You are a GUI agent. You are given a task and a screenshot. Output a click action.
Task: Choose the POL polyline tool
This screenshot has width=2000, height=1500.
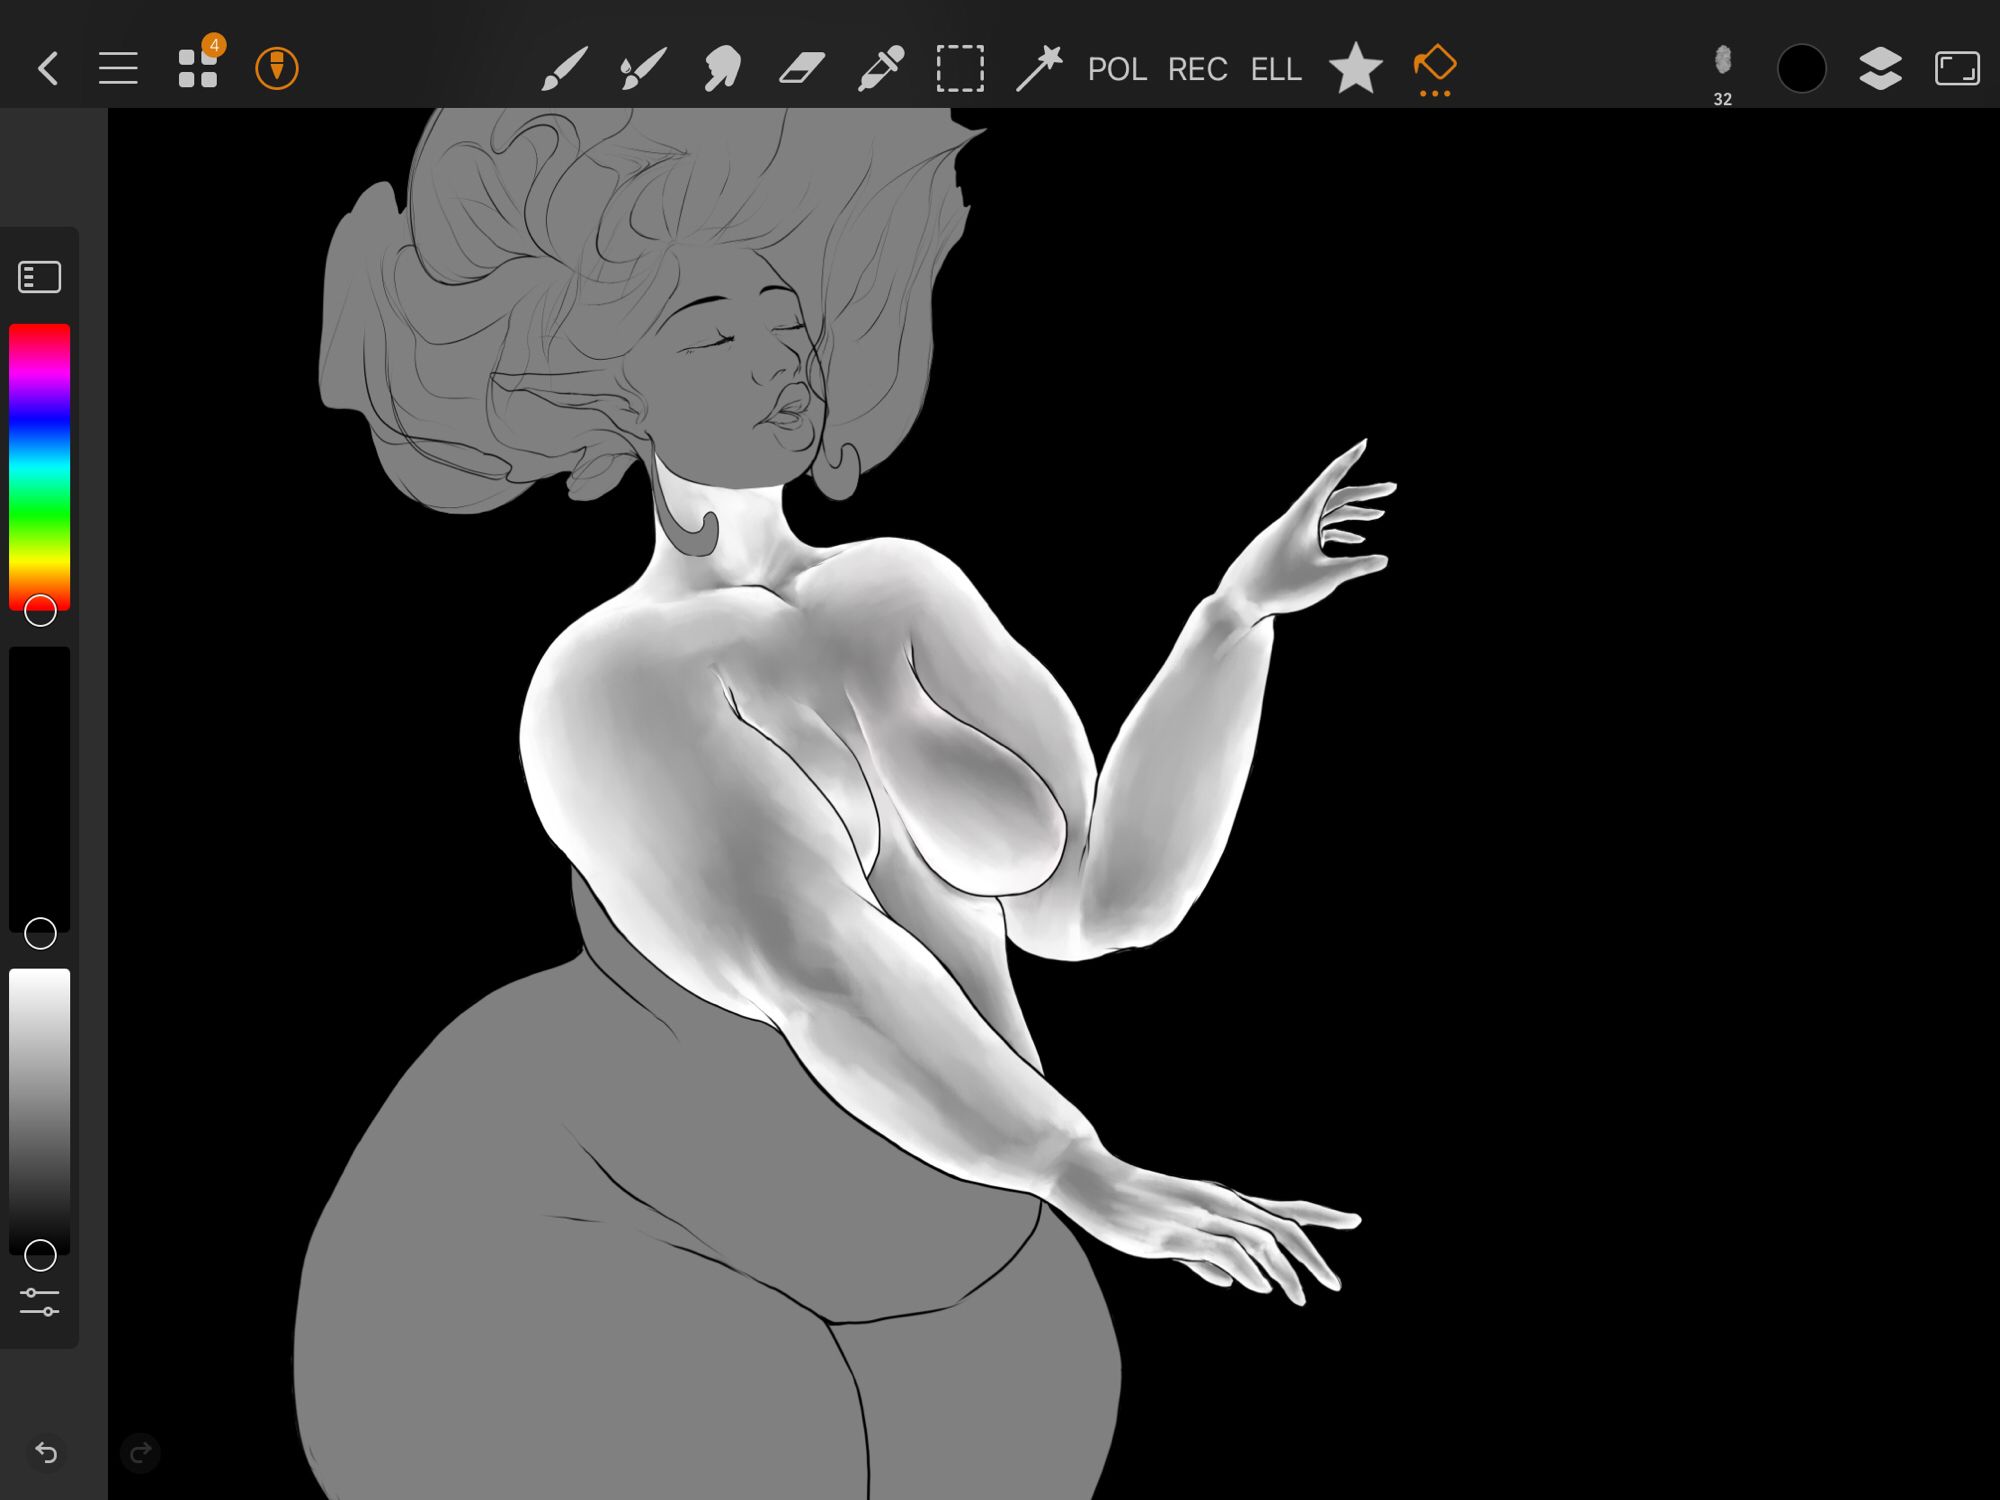1117,69
